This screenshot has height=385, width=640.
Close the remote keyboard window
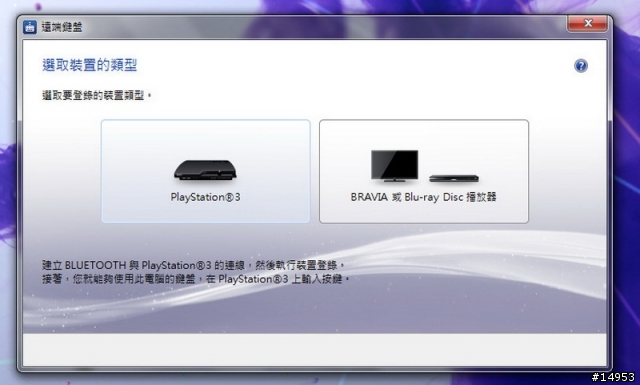pos(588,23)
